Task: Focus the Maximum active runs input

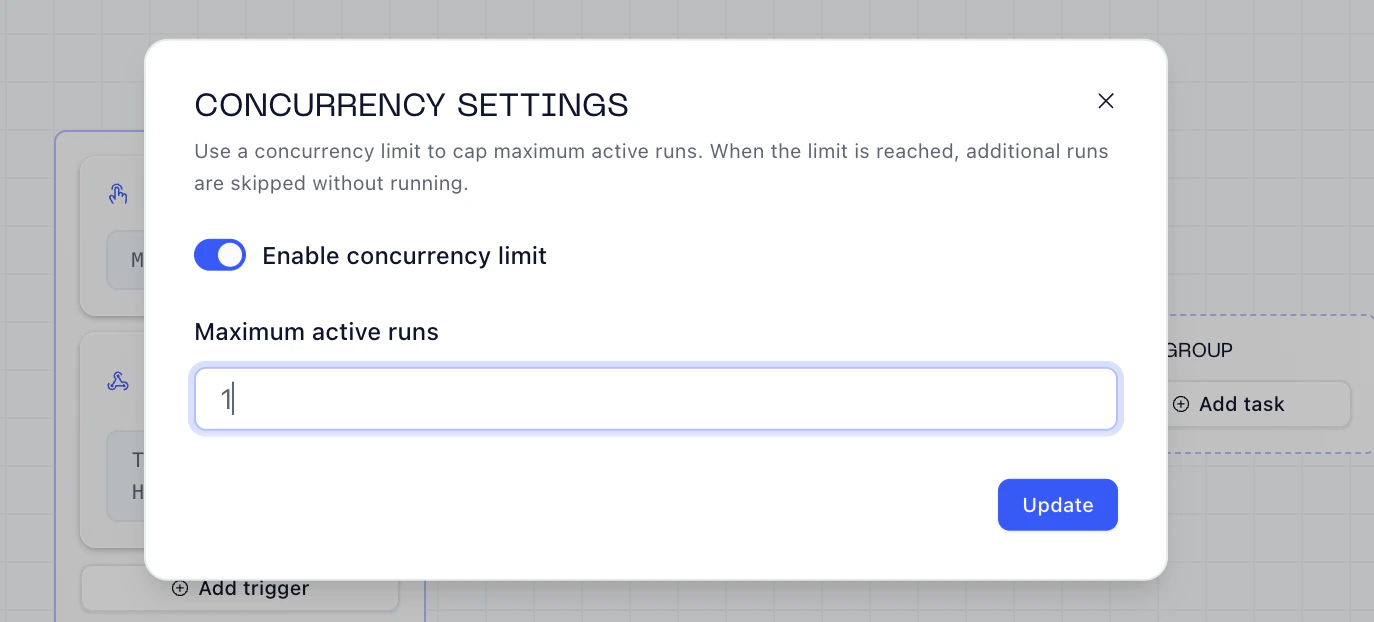Action: click(x=656, y=398)
